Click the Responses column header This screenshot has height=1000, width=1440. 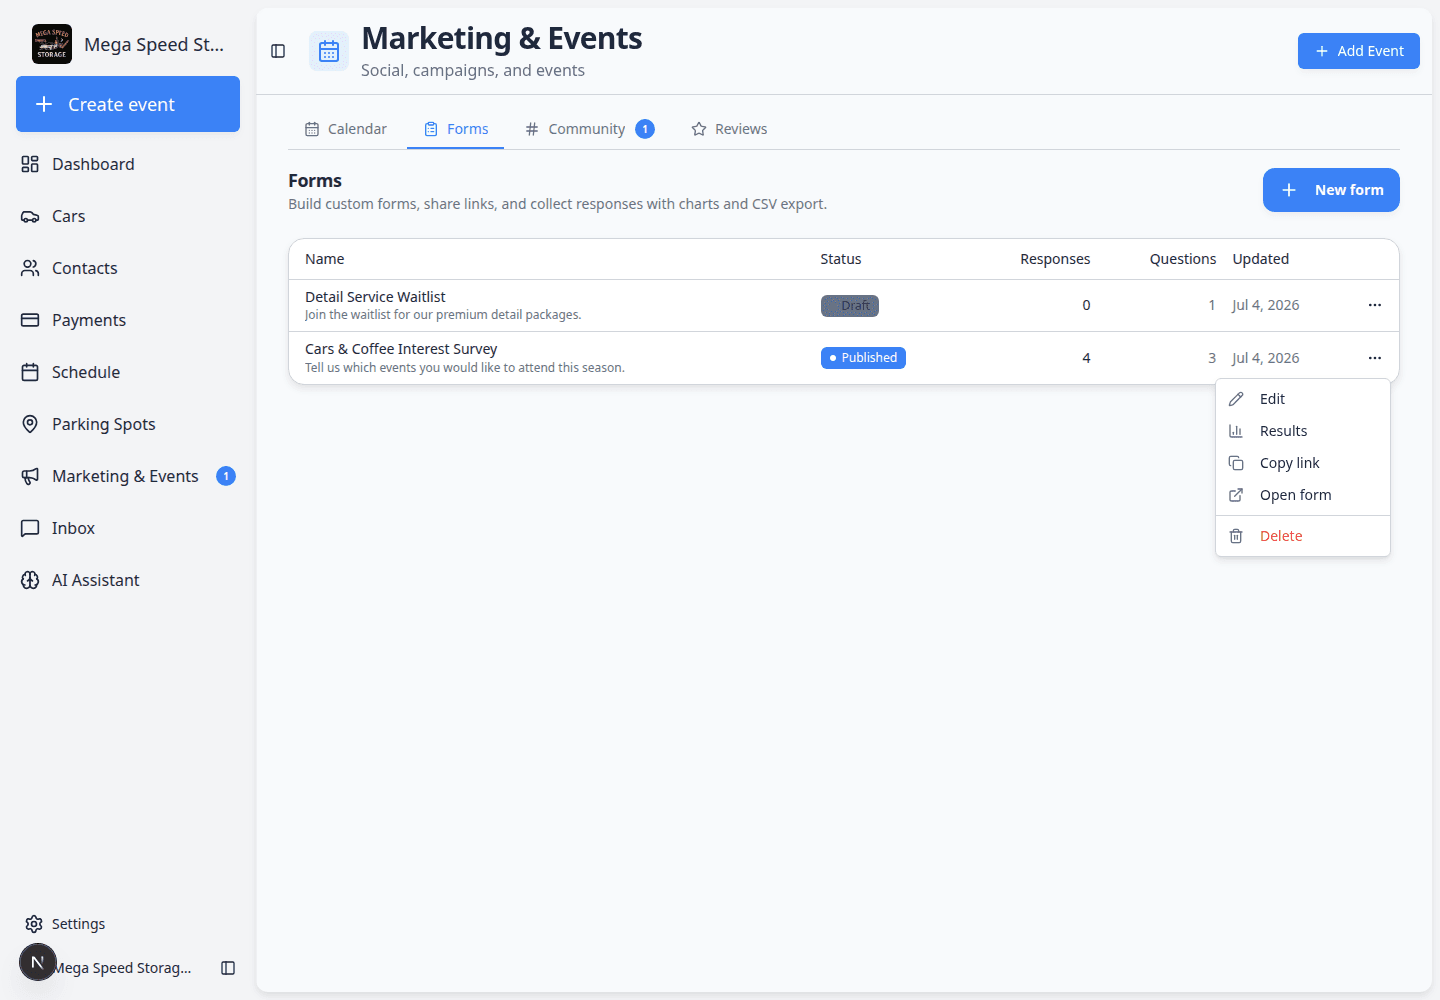point(1055,259)
